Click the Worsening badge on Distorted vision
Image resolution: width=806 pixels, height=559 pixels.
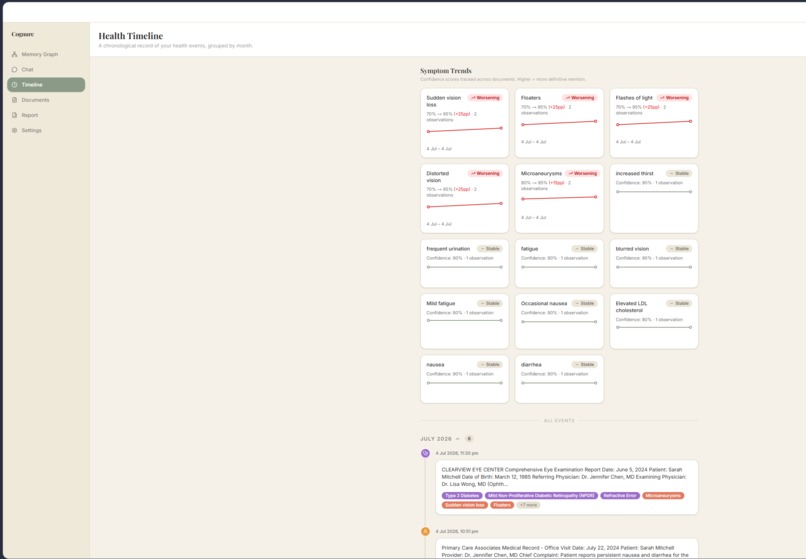click(x=485, y=173)
